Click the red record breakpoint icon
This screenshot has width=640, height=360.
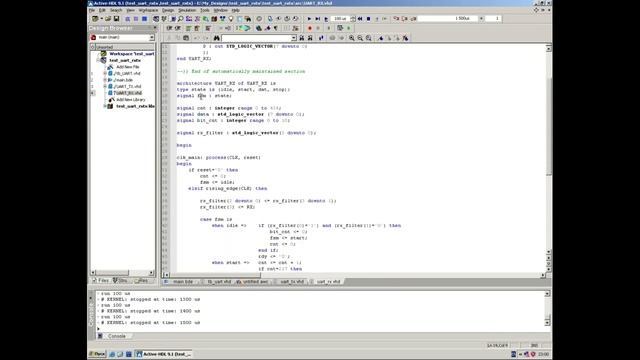[x=310, y=28]
